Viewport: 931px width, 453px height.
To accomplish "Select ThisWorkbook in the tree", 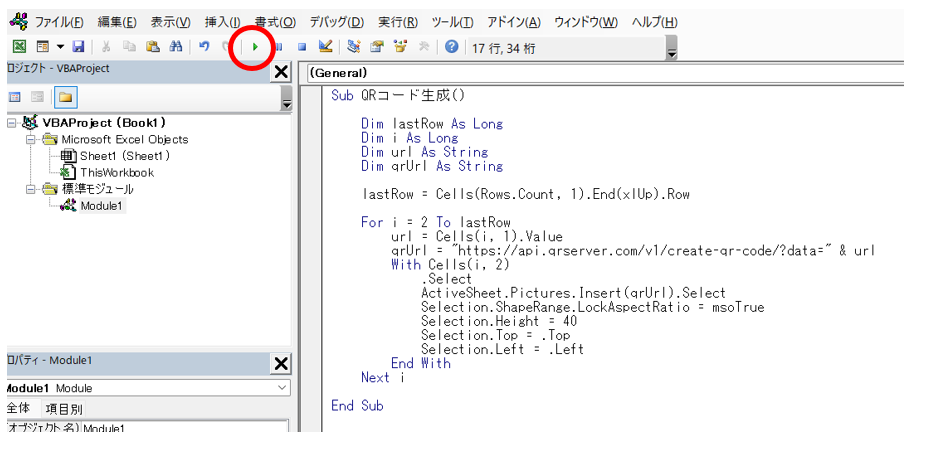I will click(117, 173).
